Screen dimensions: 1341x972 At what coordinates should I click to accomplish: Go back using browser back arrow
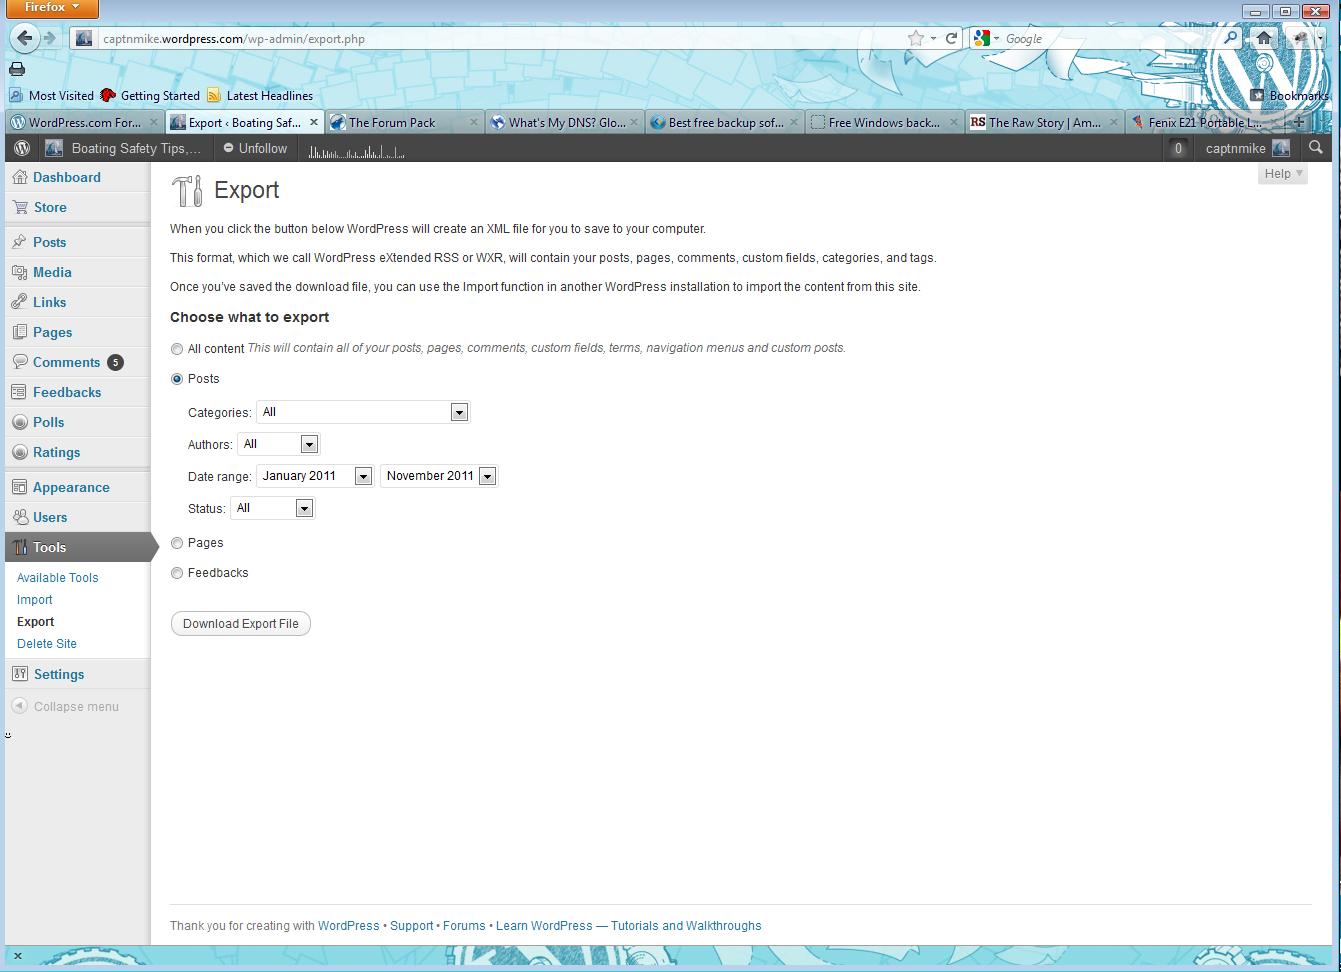click(x=24, y=38)
